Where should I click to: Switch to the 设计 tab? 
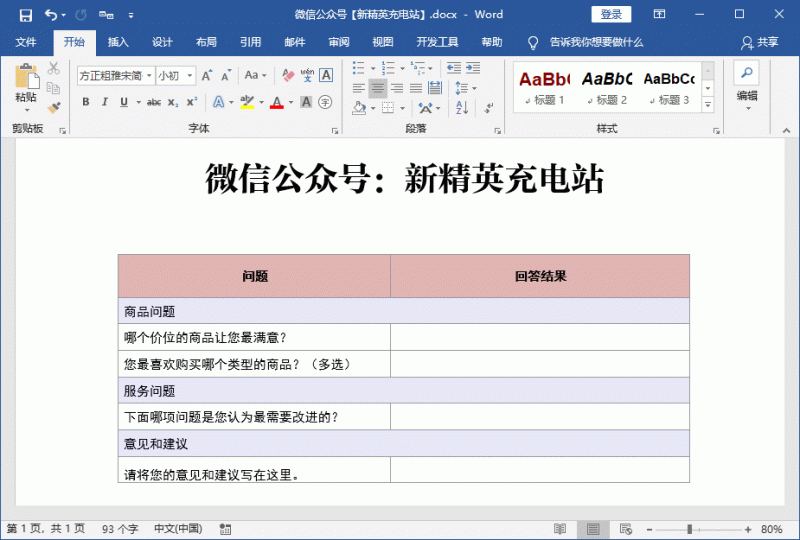(x=162, y=42)
